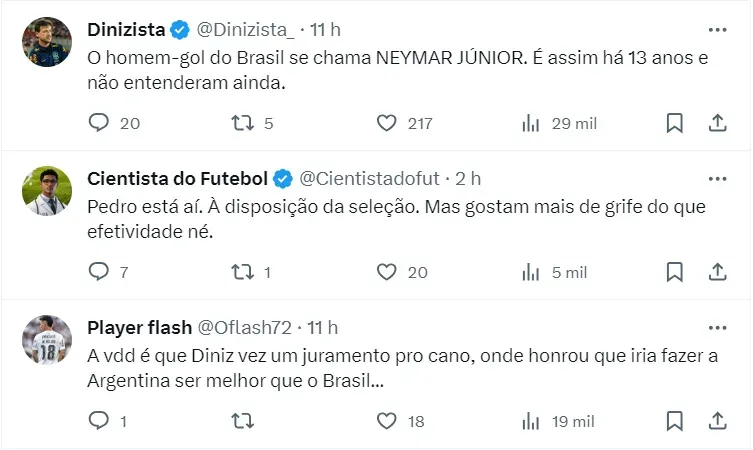Image resolution: width=753 pixels, height=450 pixels.
Task: Open more options for Player flash tweet
Action: pyautogui.click(x=717, y=327)
